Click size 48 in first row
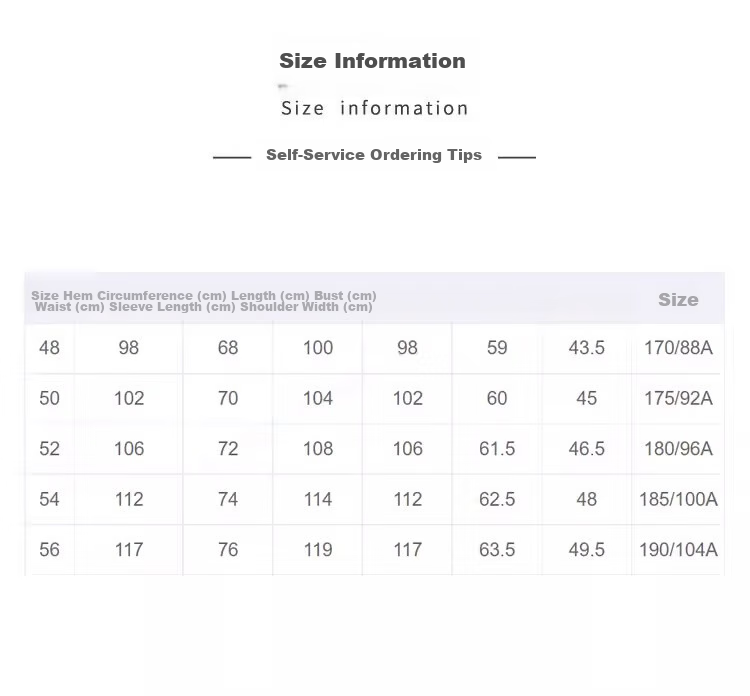The image size is (750, 696). pyautogui.click(x=49, y=348)
